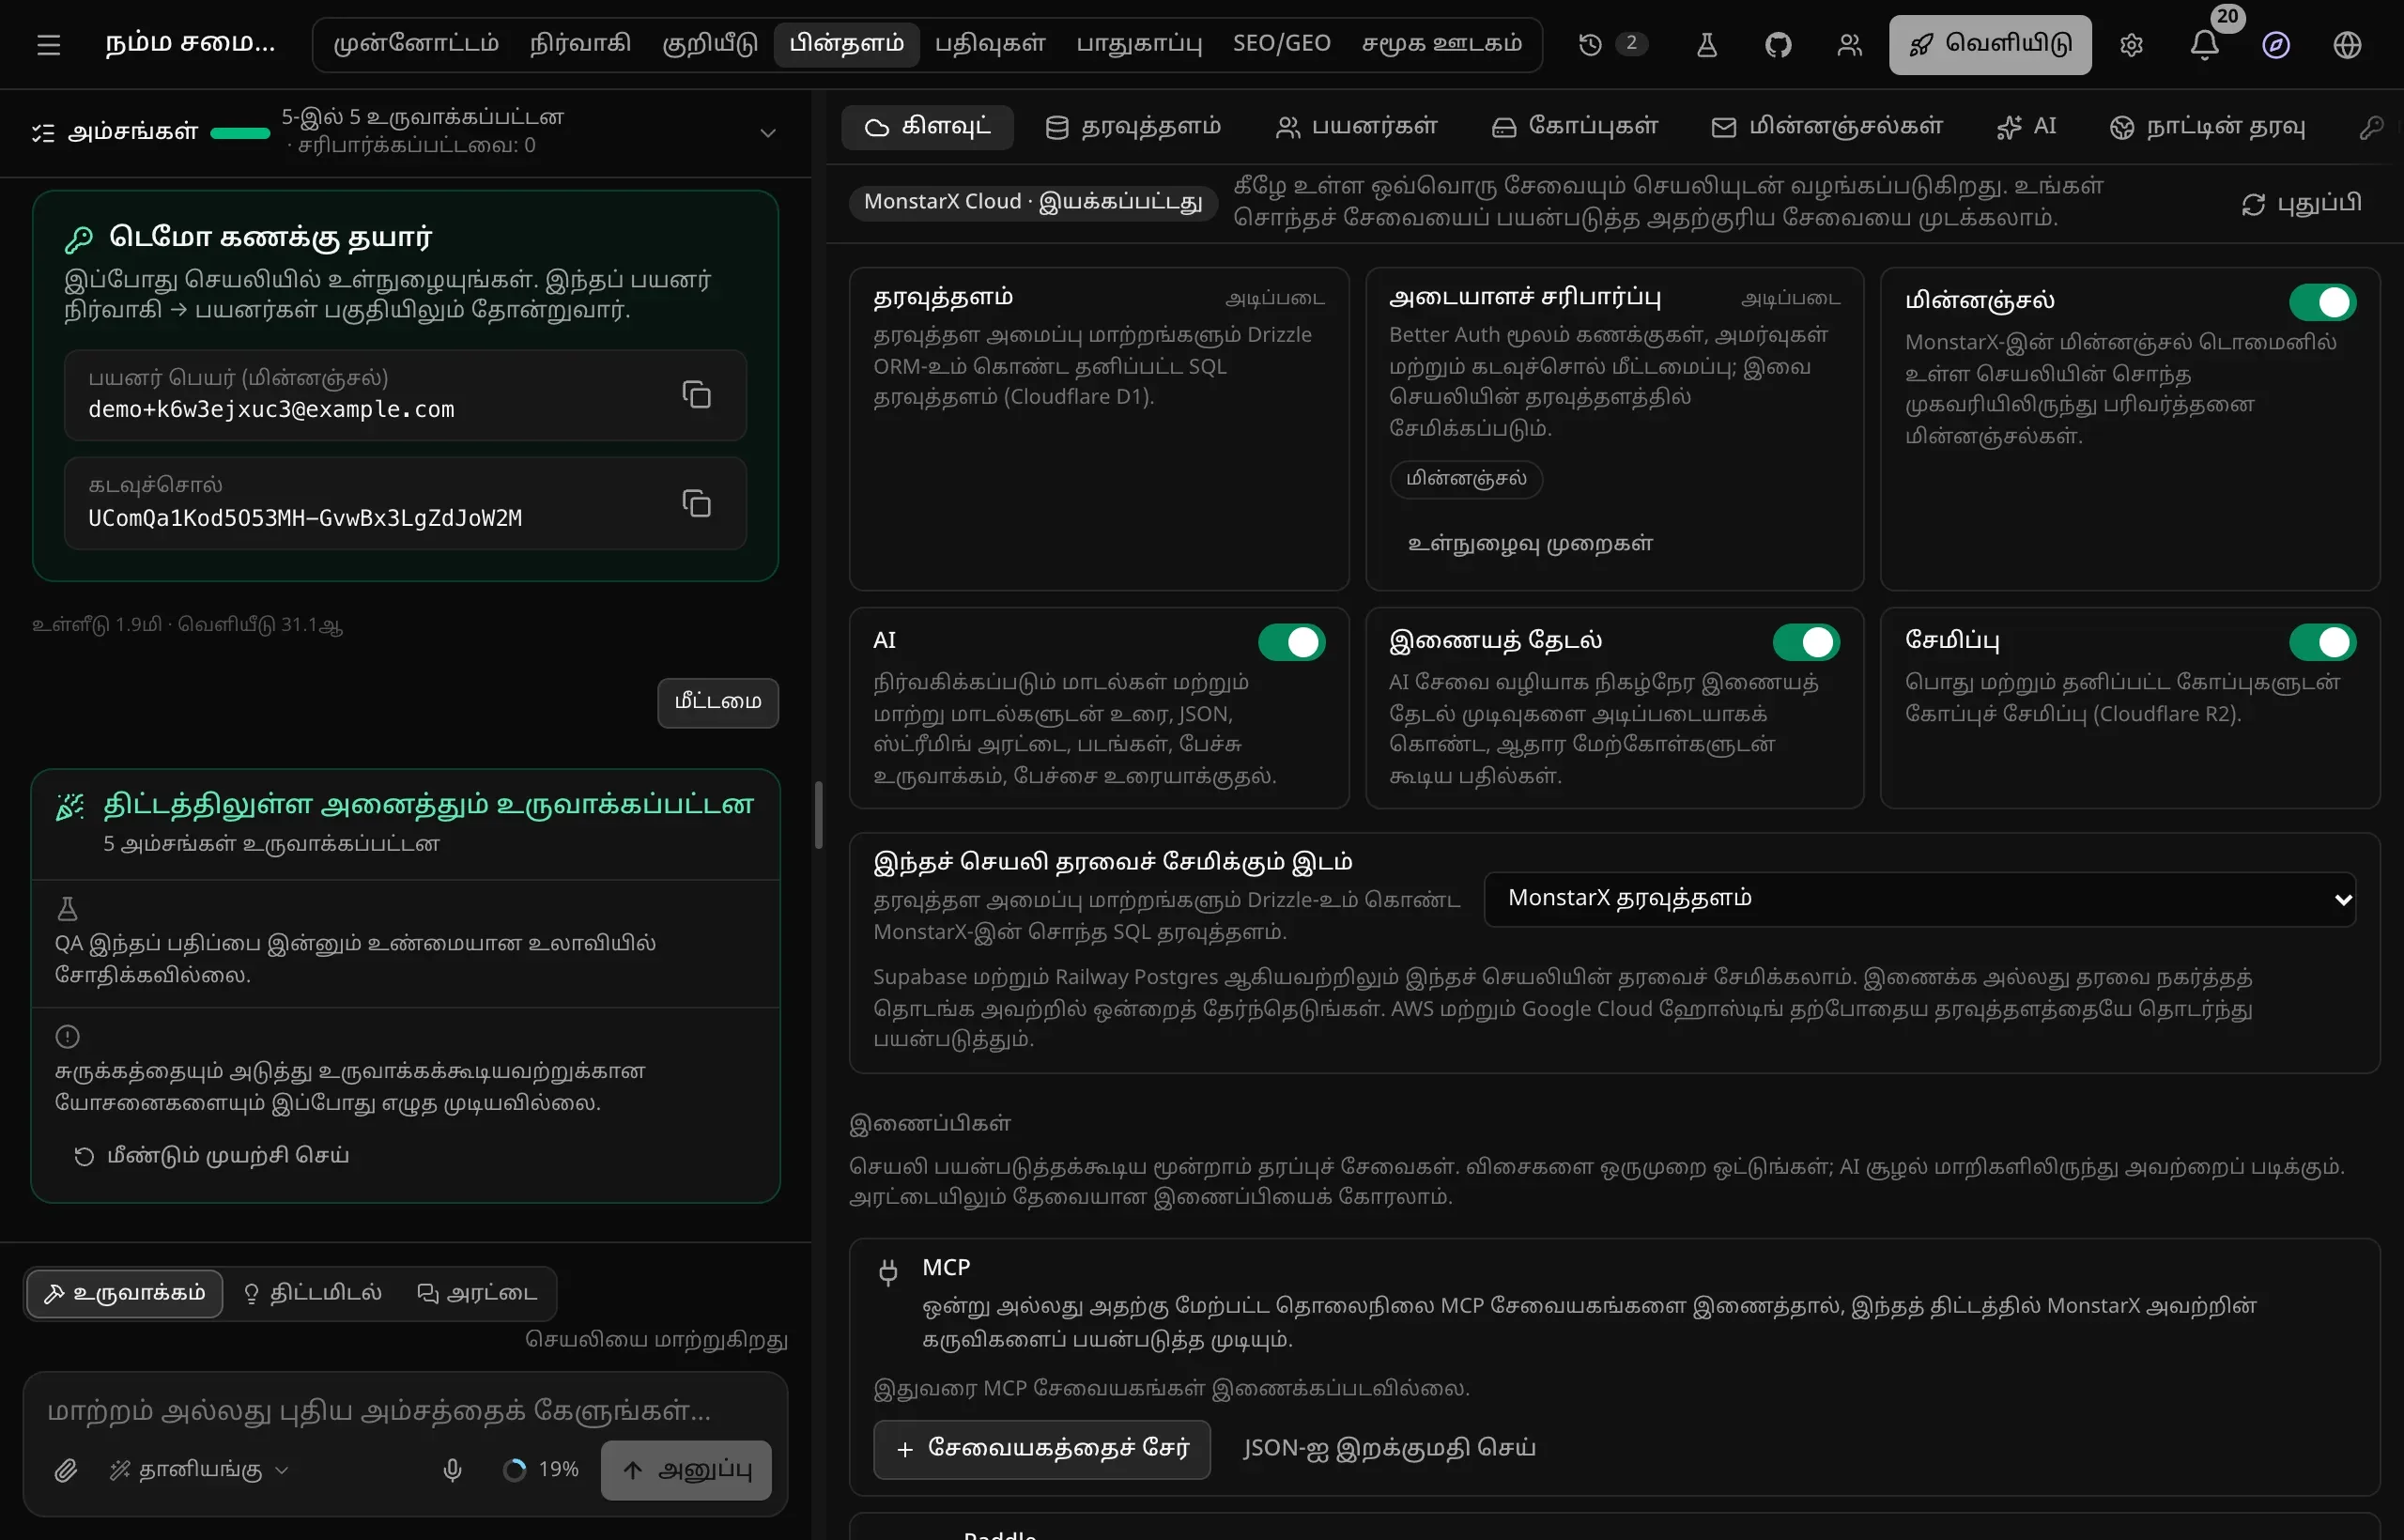This screenshot has height=1540, width=2404.
Task: Click the புதுப்பி refresh button
Action: click(x=2301, y=204)
